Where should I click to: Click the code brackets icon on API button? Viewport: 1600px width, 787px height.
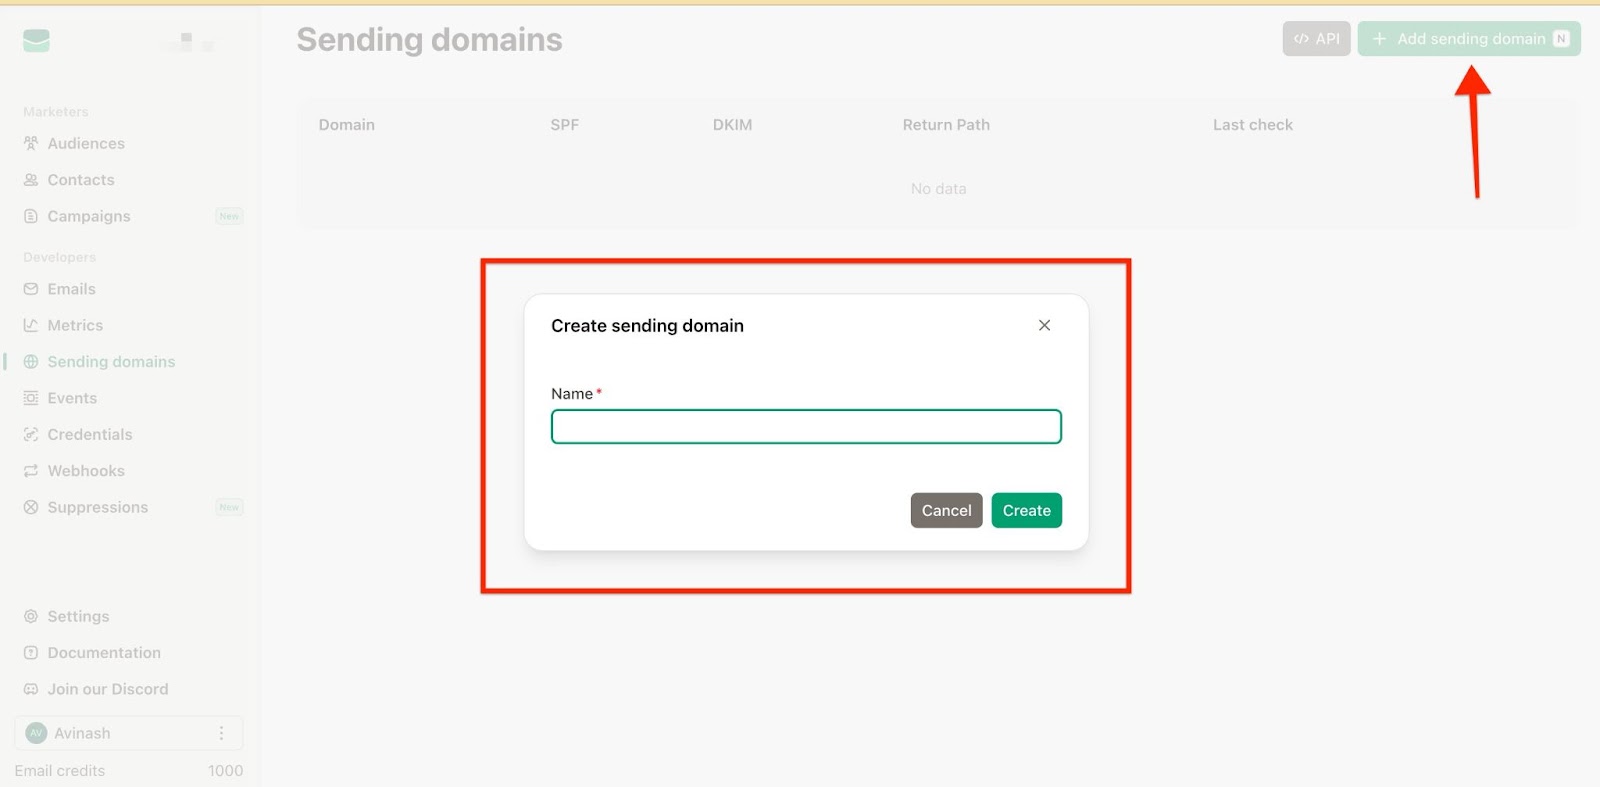(1301, 39)
